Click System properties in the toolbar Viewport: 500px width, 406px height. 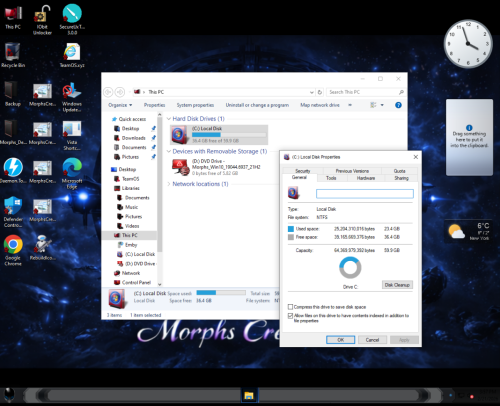click(195, 105)
